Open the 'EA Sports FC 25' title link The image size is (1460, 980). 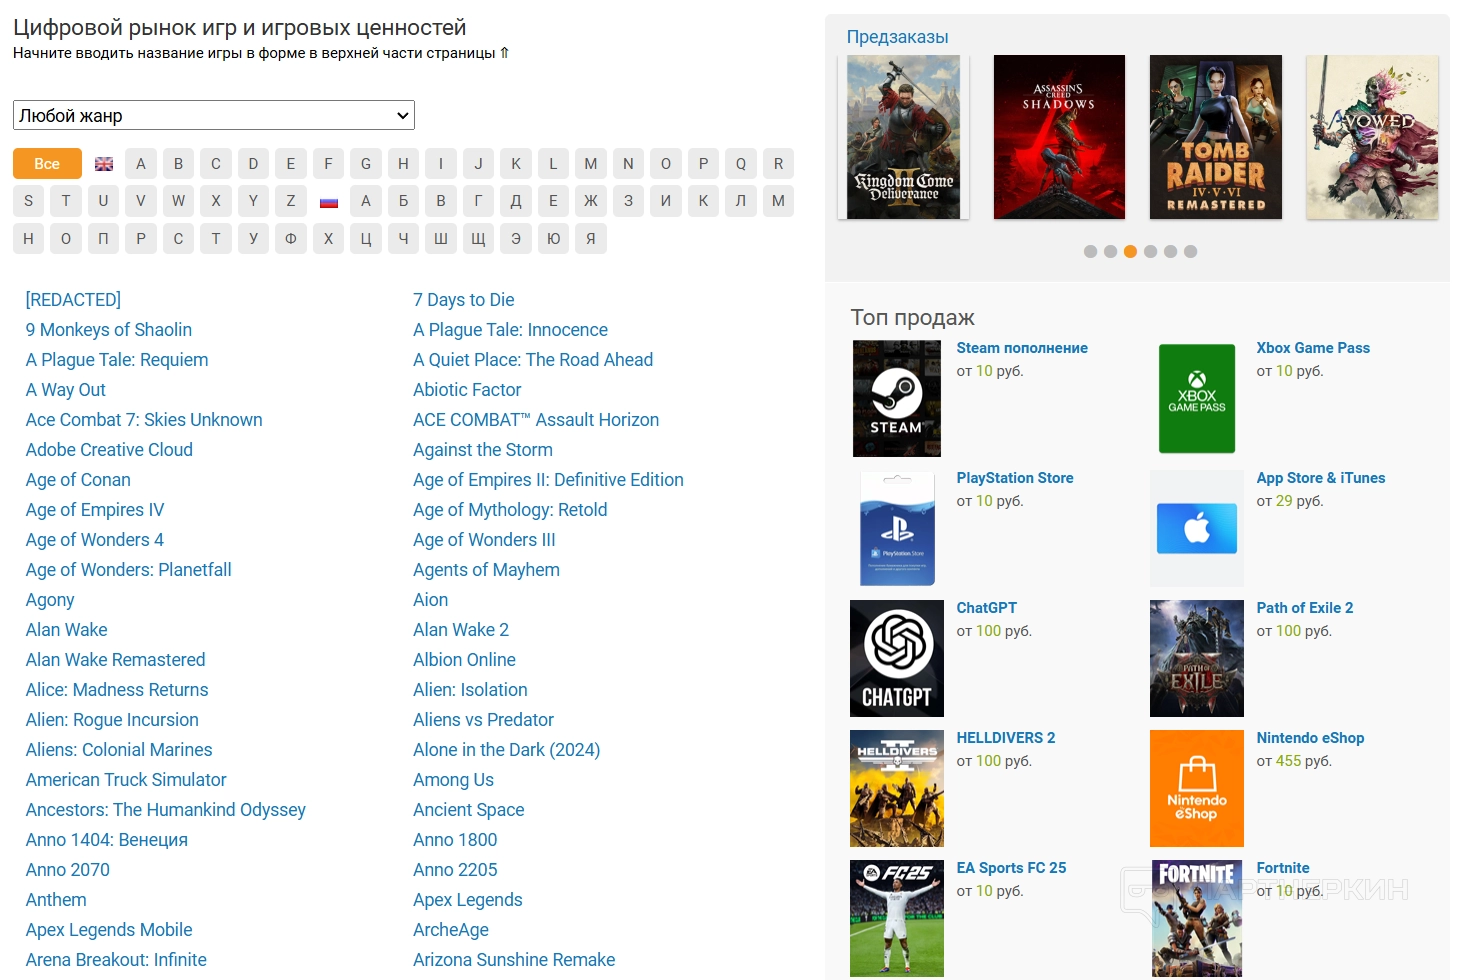point(1012,868)
